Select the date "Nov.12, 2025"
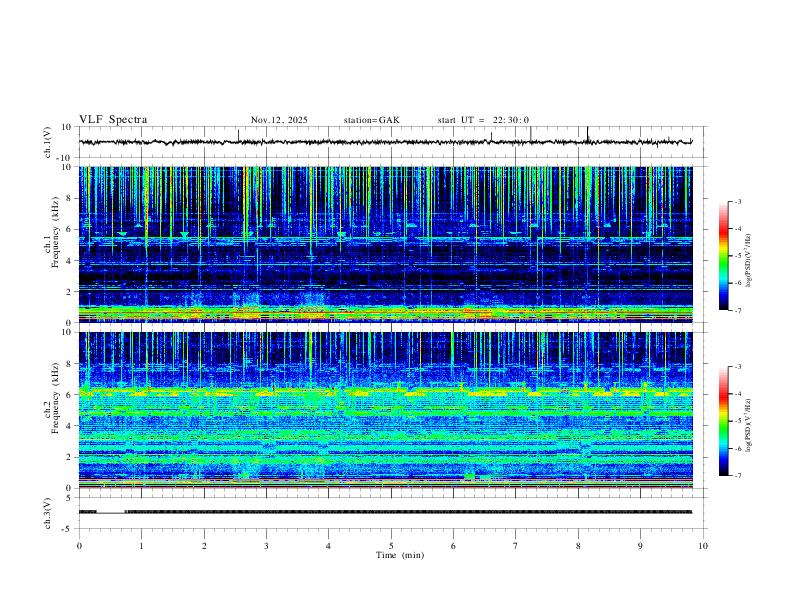The width and height of the screenshot is (792, 612). [279, 120]
